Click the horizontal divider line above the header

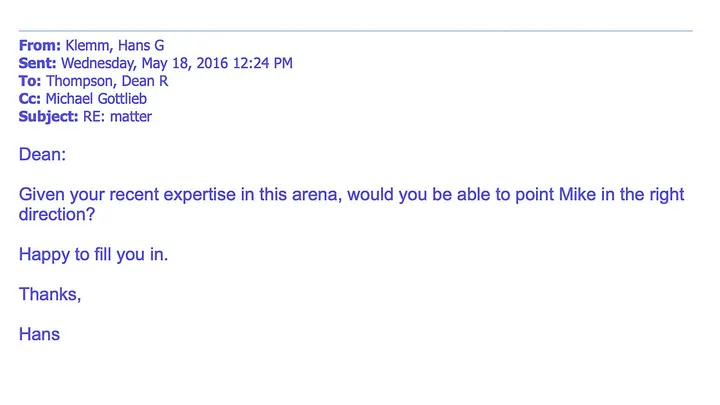coord(355,31)
